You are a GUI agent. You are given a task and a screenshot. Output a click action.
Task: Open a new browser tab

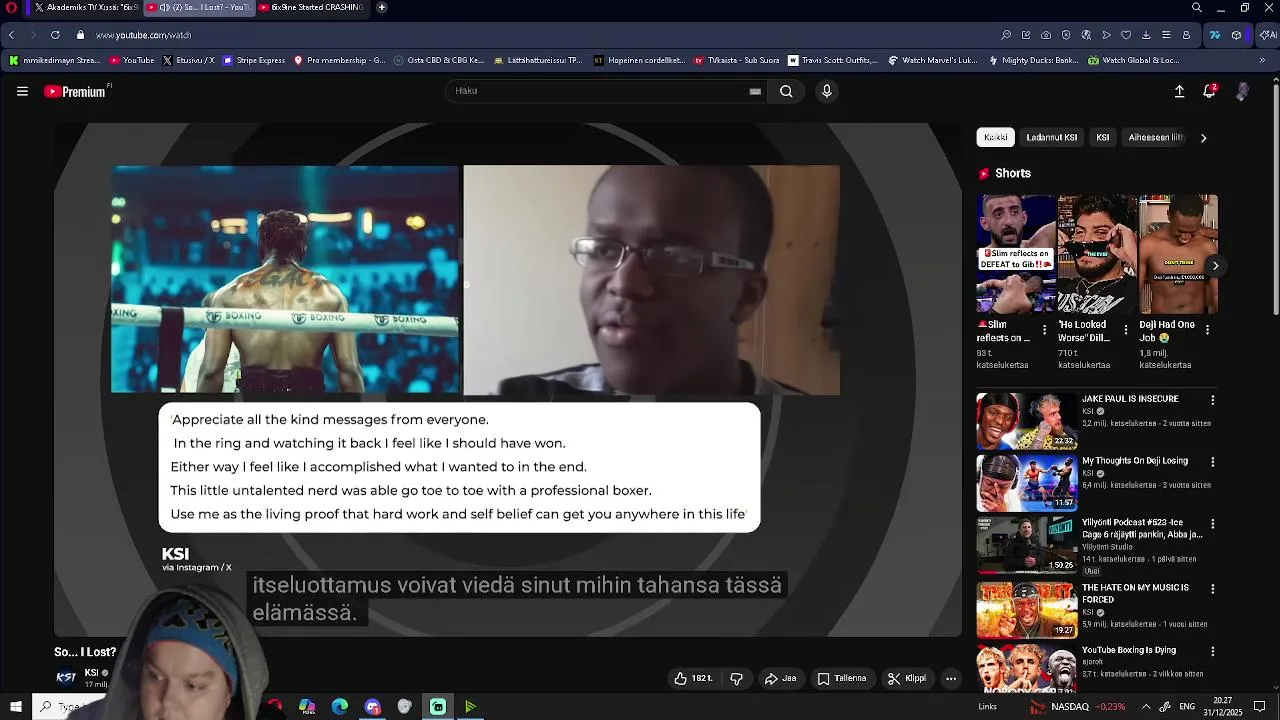382,7
